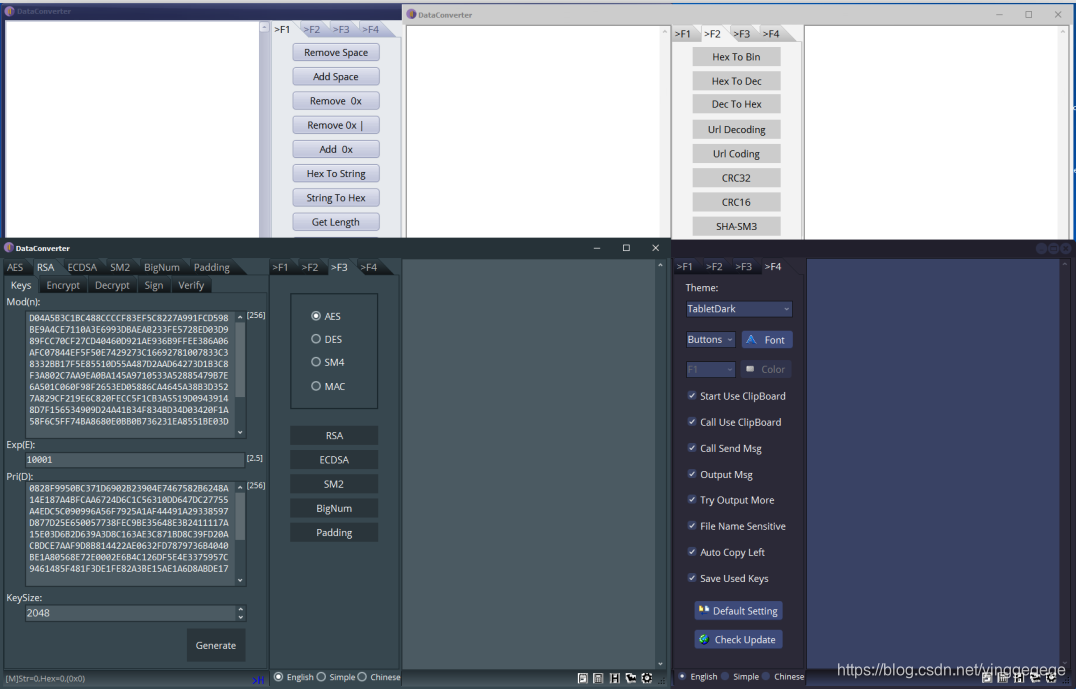
Task: Choose the MAC radio button
Action: [x=316, y=386]
